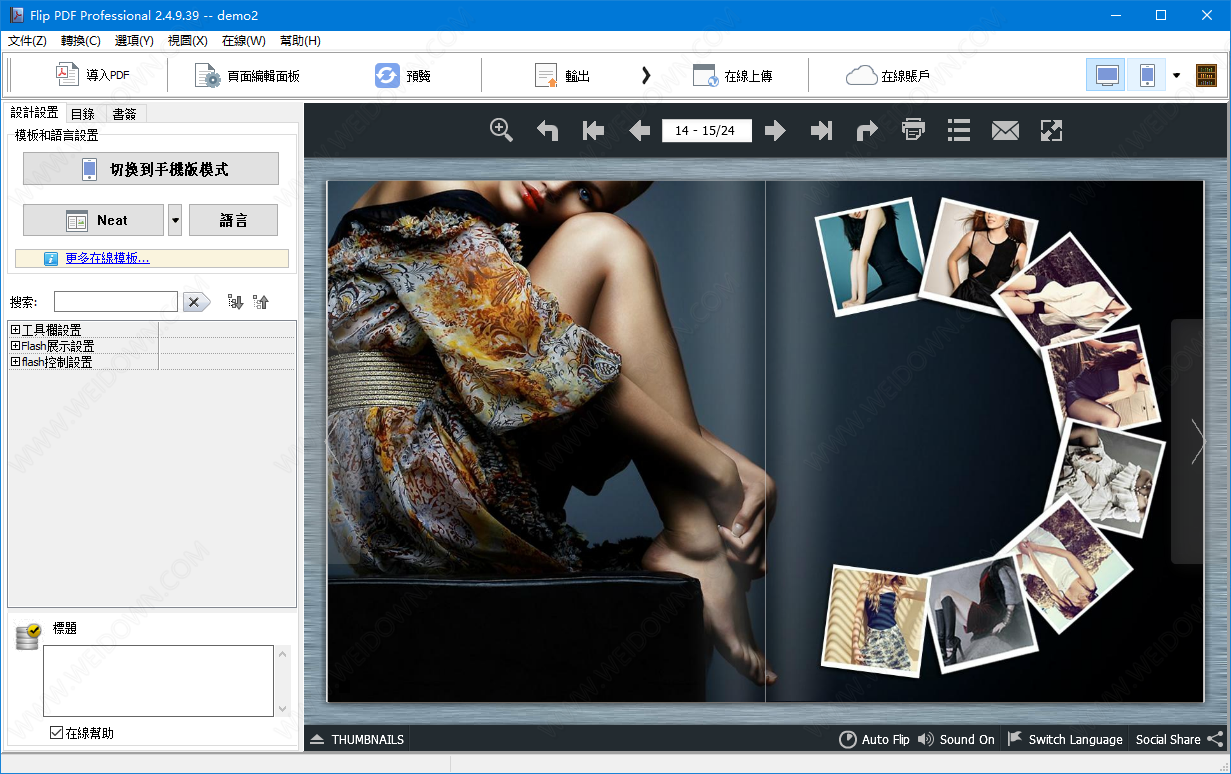Click the right page photo collage
This screenshot has height=774, width=1231.
point(985,441)
